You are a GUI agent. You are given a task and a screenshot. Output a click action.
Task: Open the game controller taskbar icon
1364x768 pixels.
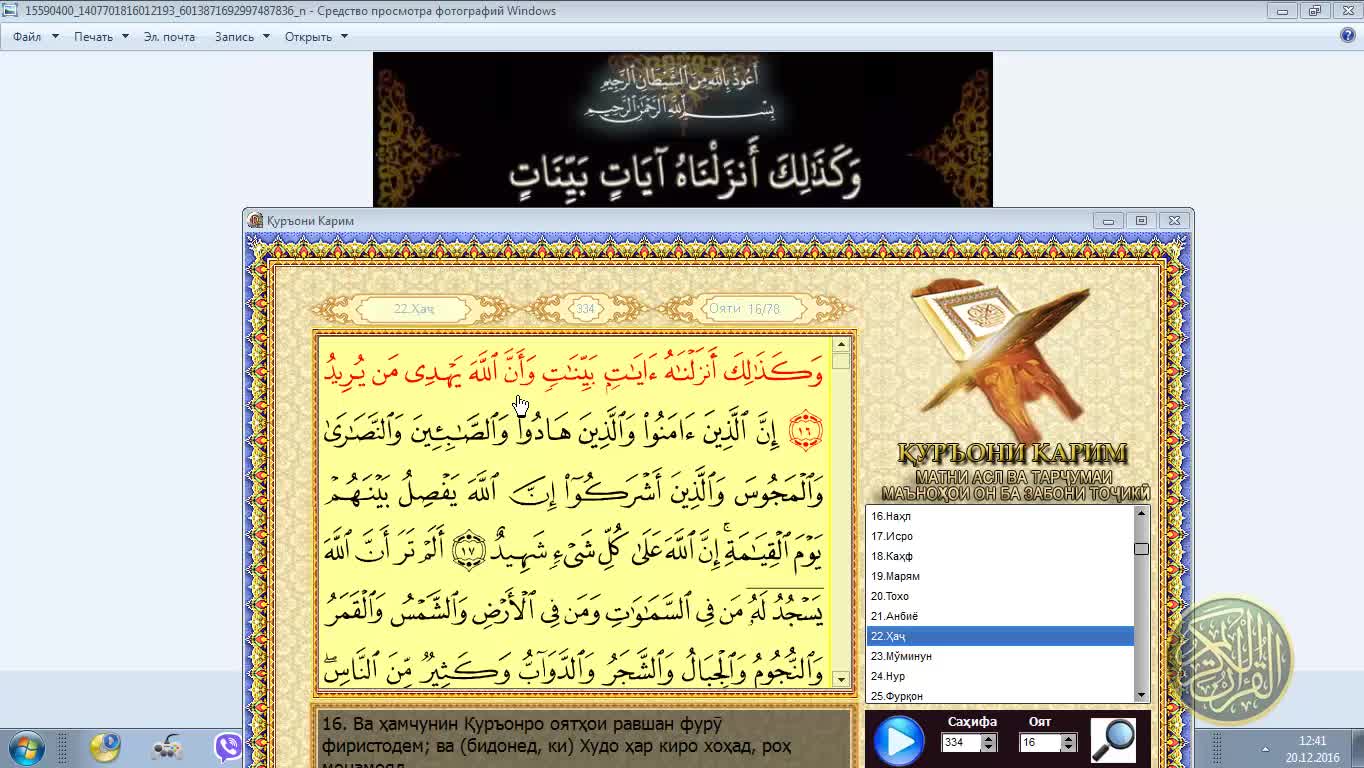[x=166, y=748]
